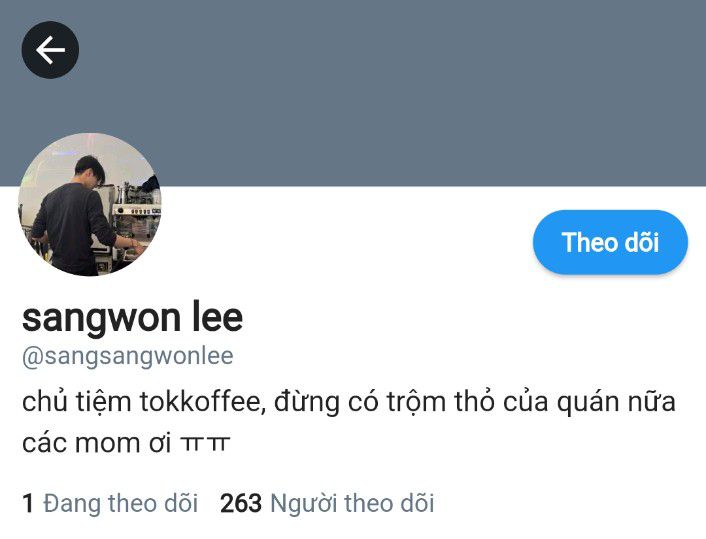706x539 pixels.
Task: Select the display name sangwon lee
Action: [132, 317]
